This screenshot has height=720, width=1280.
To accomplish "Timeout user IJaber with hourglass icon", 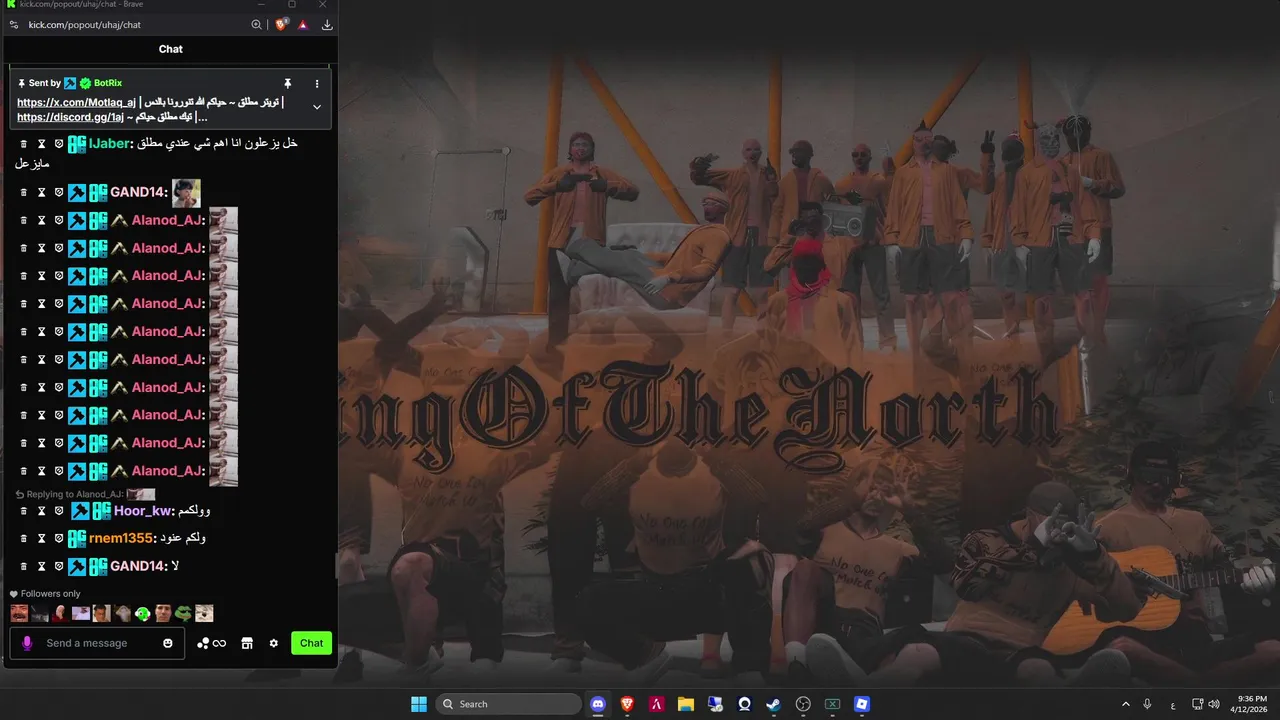I will (x=42, y=144).
